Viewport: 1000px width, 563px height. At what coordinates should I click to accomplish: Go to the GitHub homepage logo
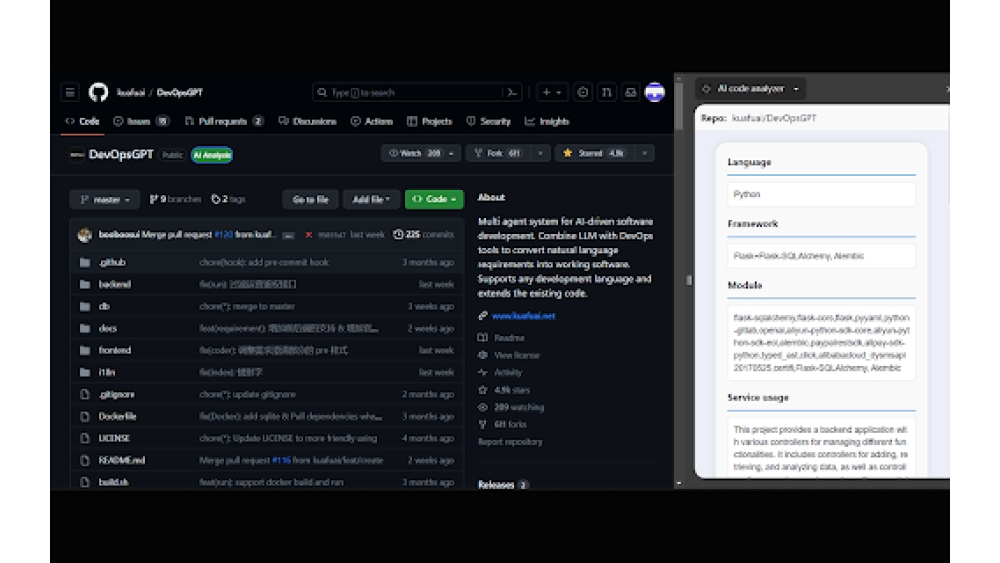pyautogui.click(x=98, y=92)
